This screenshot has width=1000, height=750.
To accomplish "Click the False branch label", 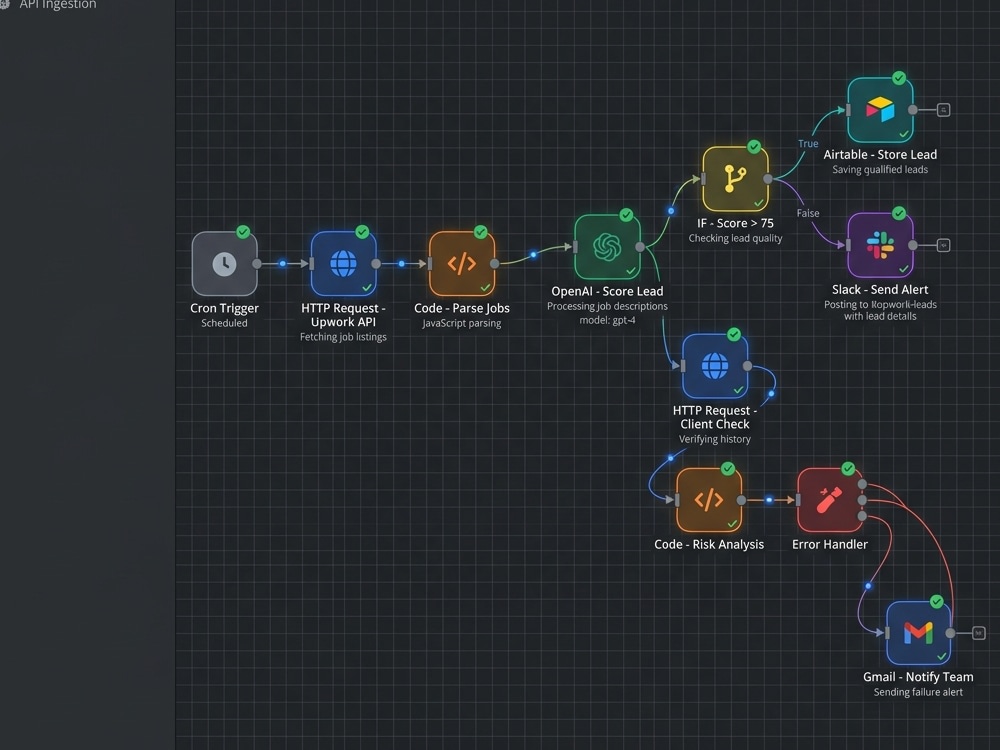I will click(x=807, y=213).
